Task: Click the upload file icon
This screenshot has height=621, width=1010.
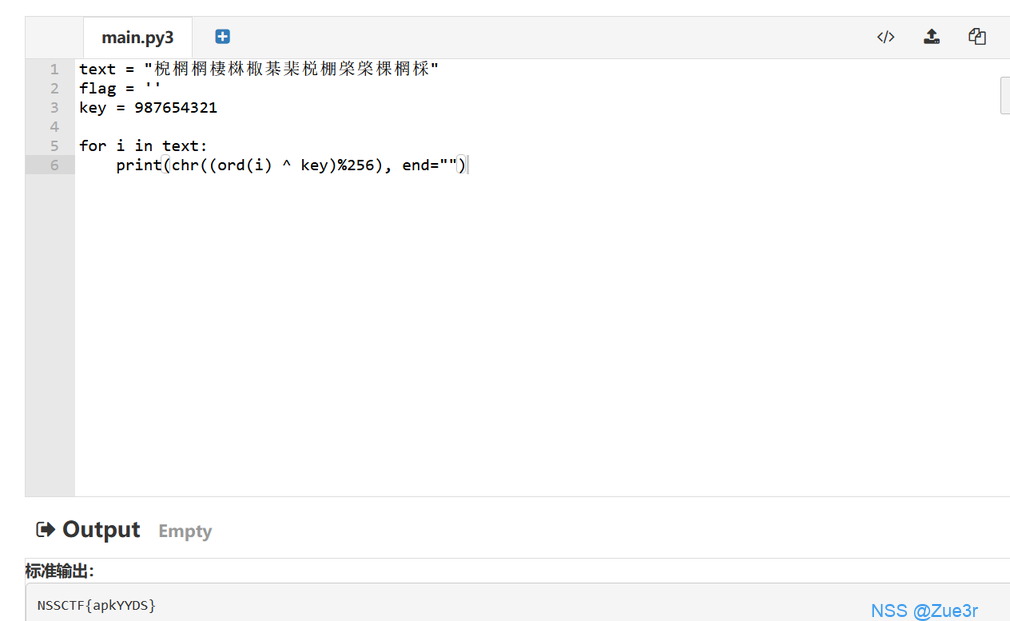Action: (931, 37)
